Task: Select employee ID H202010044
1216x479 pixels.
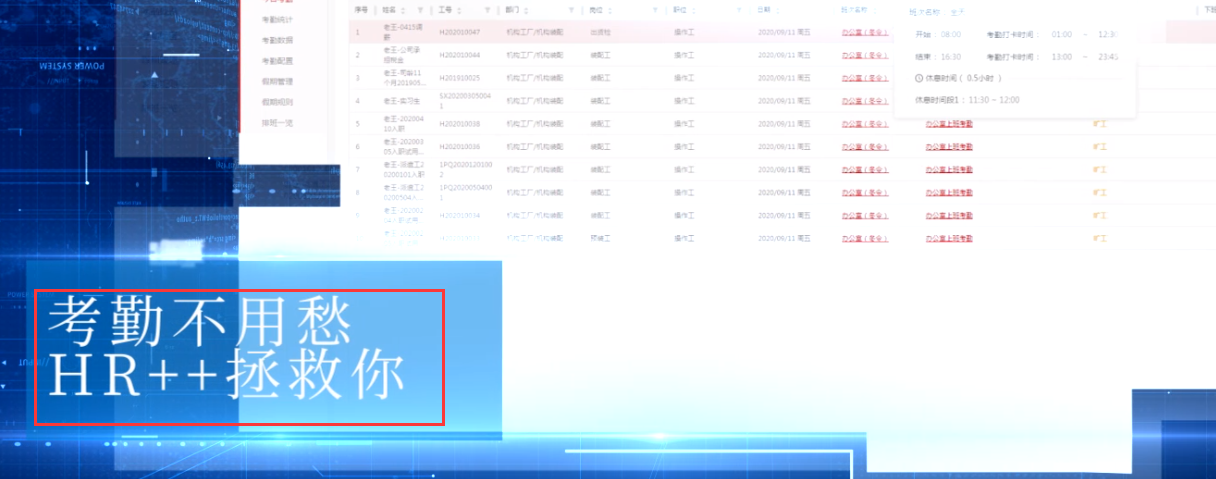Action: point(460,54)
